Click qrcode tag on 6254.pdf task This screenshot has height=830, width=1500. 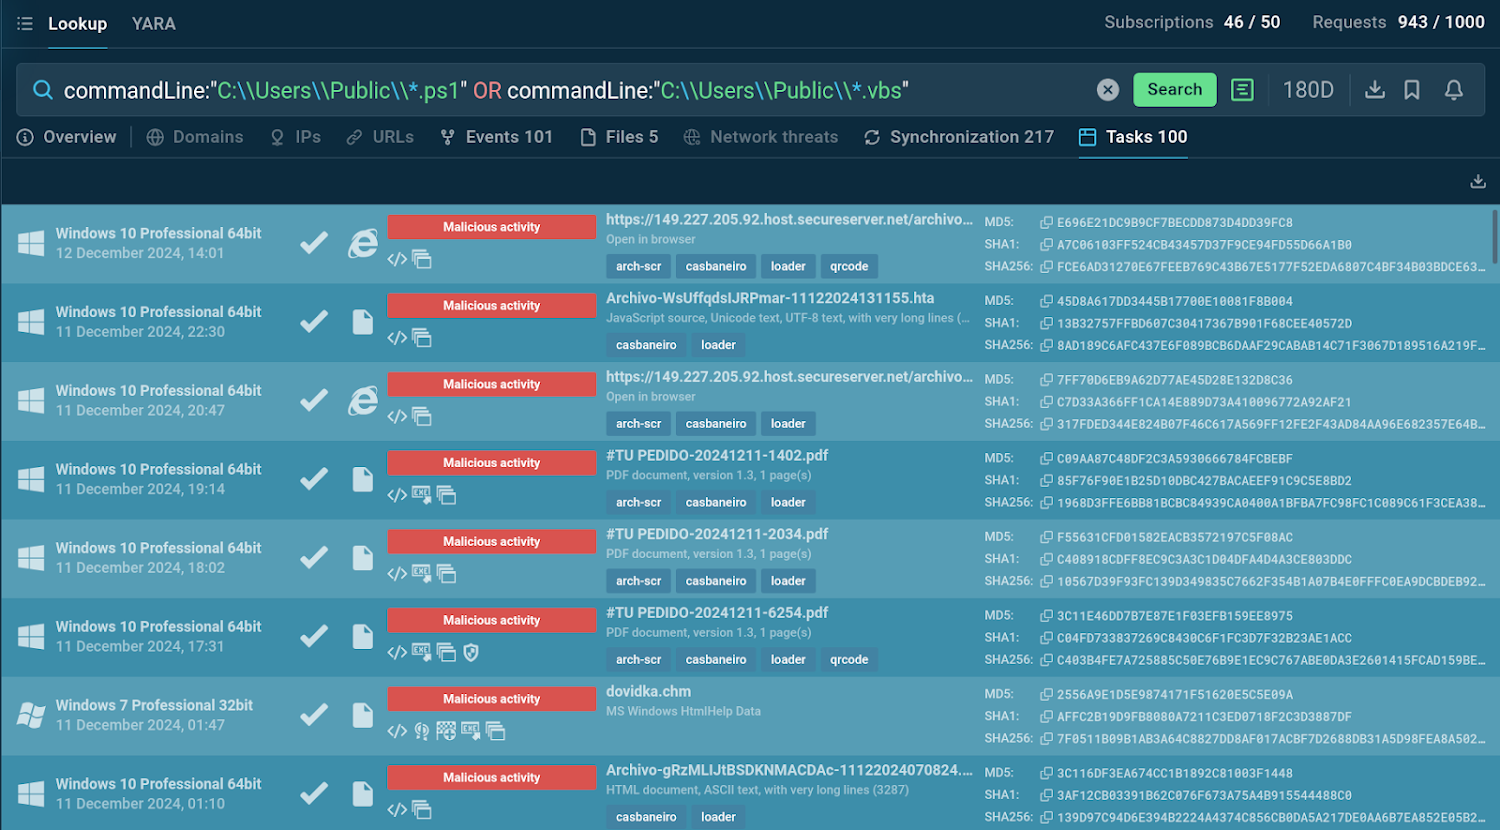pyautogui.click(x=849, y=660)
